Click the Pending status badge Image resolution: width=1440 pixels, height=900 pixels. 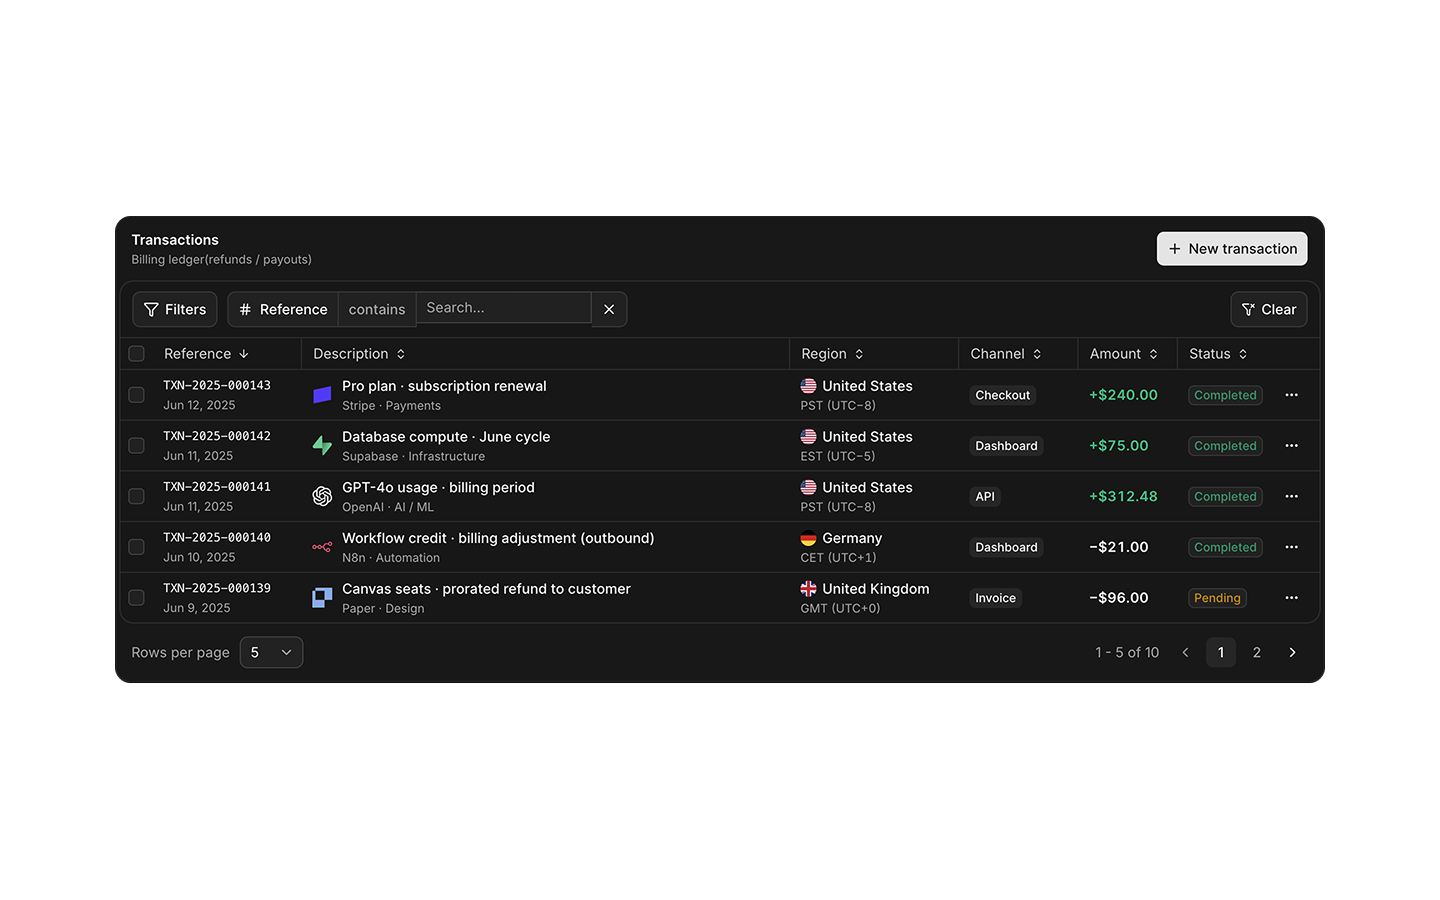(1217, 598)
